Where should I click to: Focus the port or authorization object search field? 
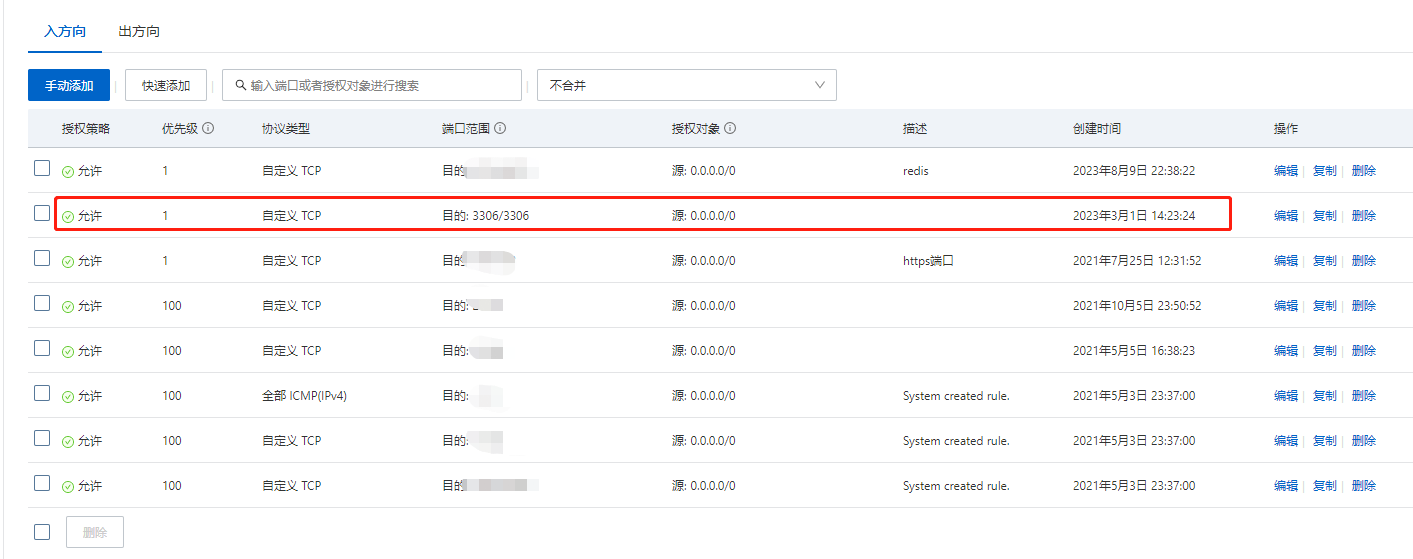coord(372,85)
